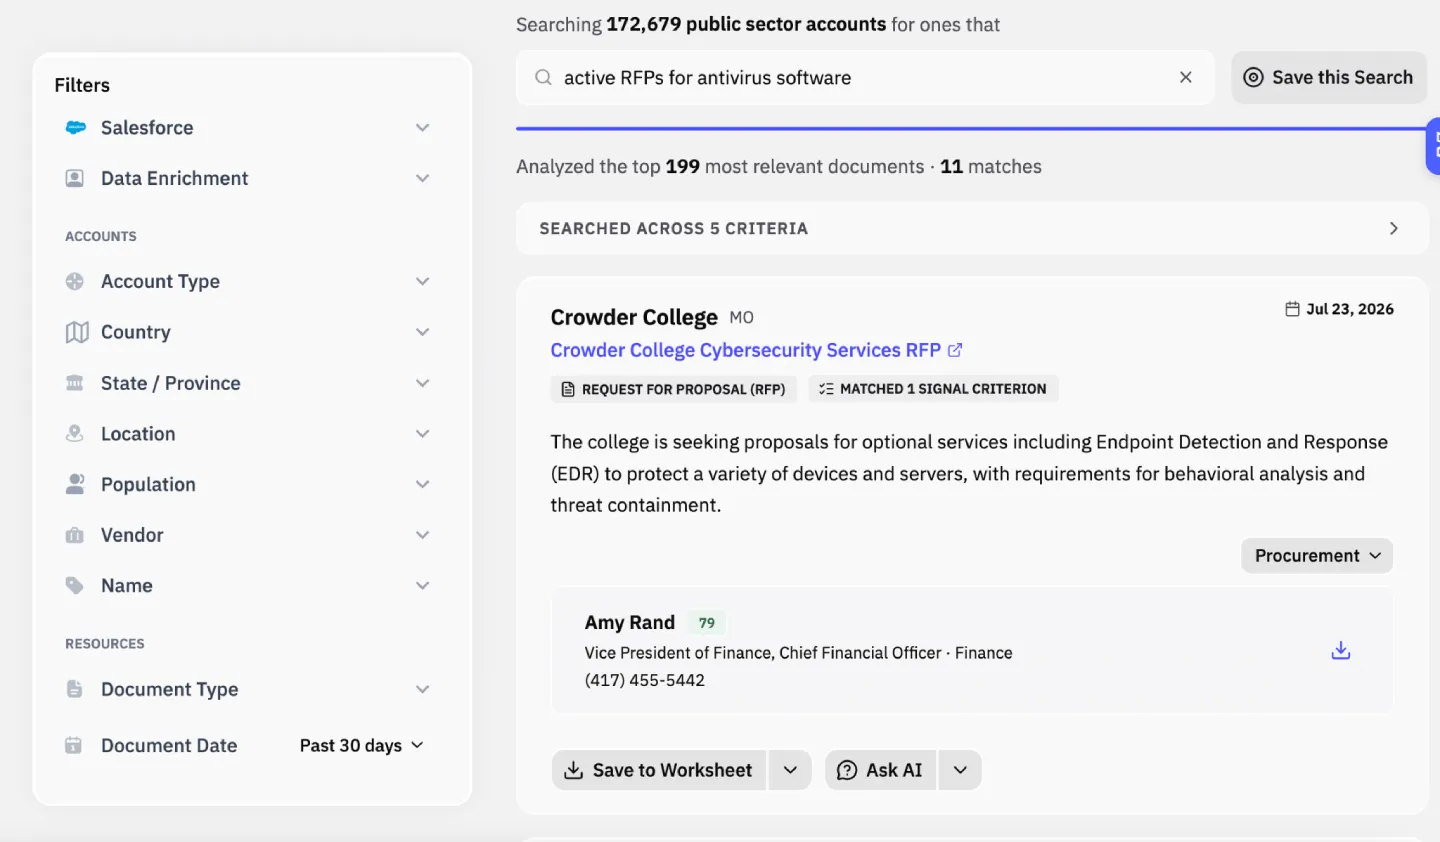This screenshot has width=1440, height=842.
Task: Expand the Salesforce filter
Action: click(423, 127)
